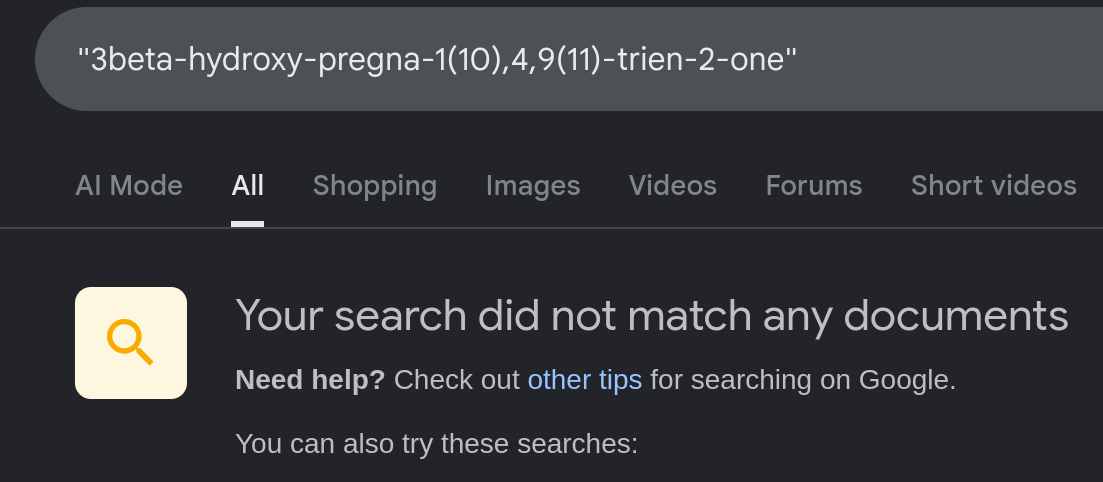Click the search query text in search box
The image size is (1103, 482).
coord(437,59)
